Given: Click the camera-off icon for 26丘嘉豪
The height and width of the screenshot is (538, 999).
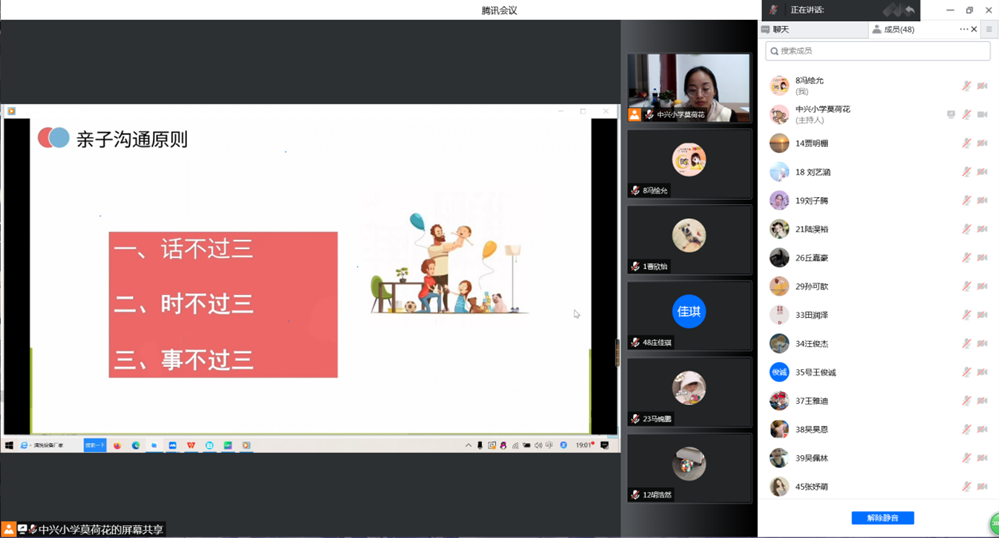Looking at the screenshot, I should 982,258.
